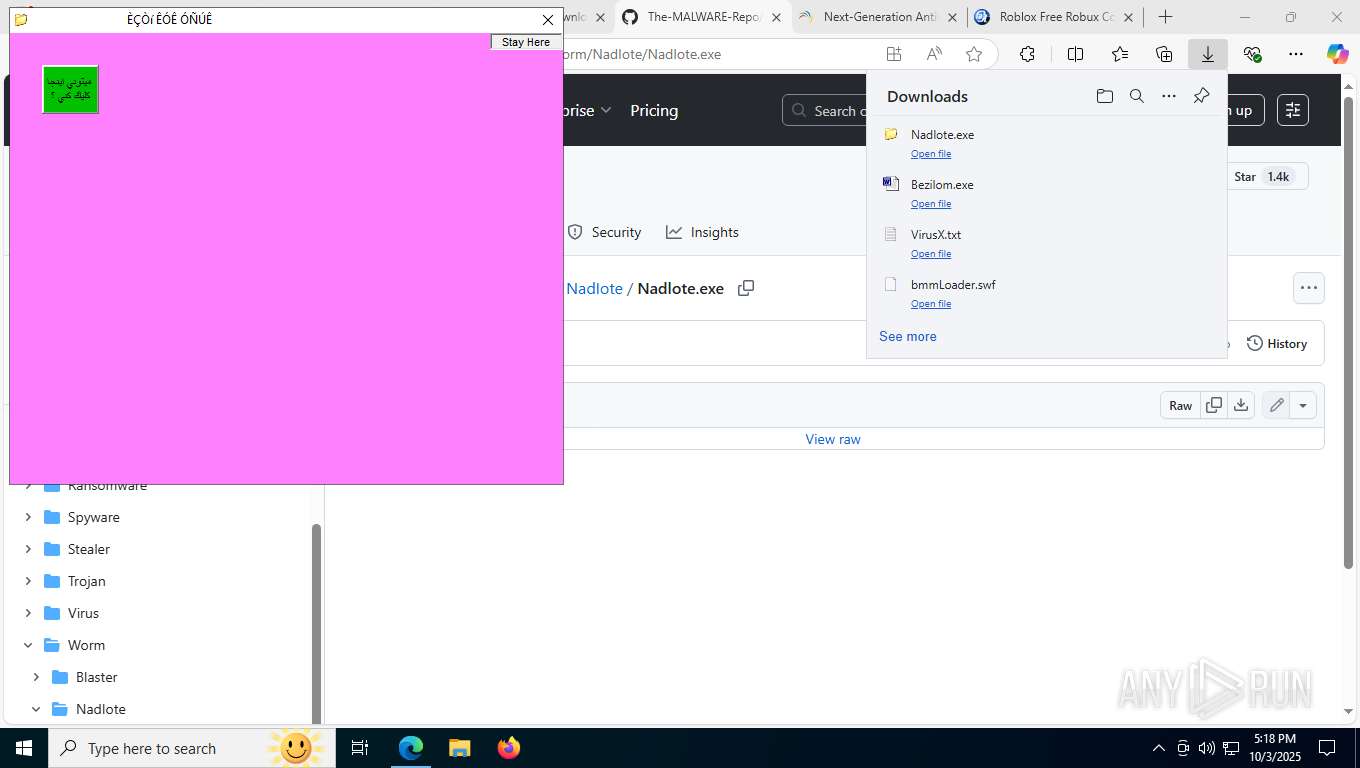Click See more in Downloads panel
Image resolution: width=1360 pixels, height=768 pixels.
tap(908, 336)
